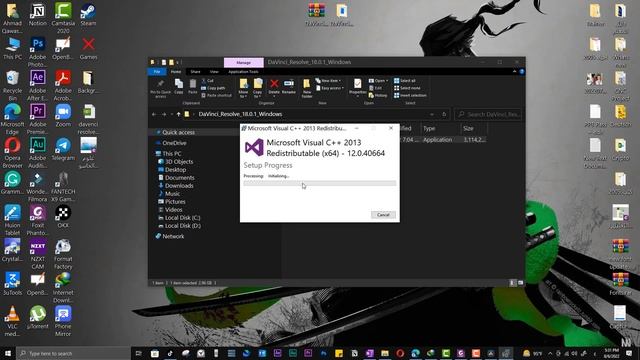Select OneDrive in the navigation pane
This screenshot has width=640, height=360.
pos(174,143)
